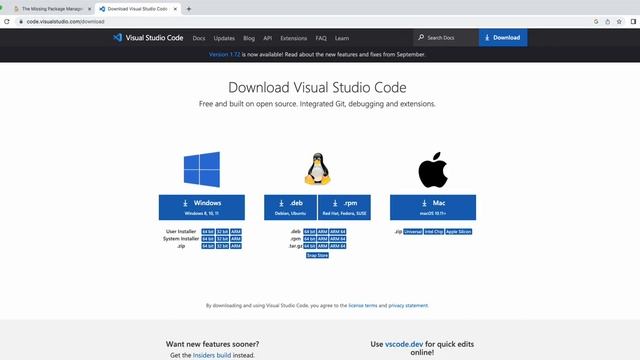Download the .rpm Red Hat, Fedora package
Image resolution: width=640 pixels, height=360 pixels.
pyautogui.click(x=344, y=207)
